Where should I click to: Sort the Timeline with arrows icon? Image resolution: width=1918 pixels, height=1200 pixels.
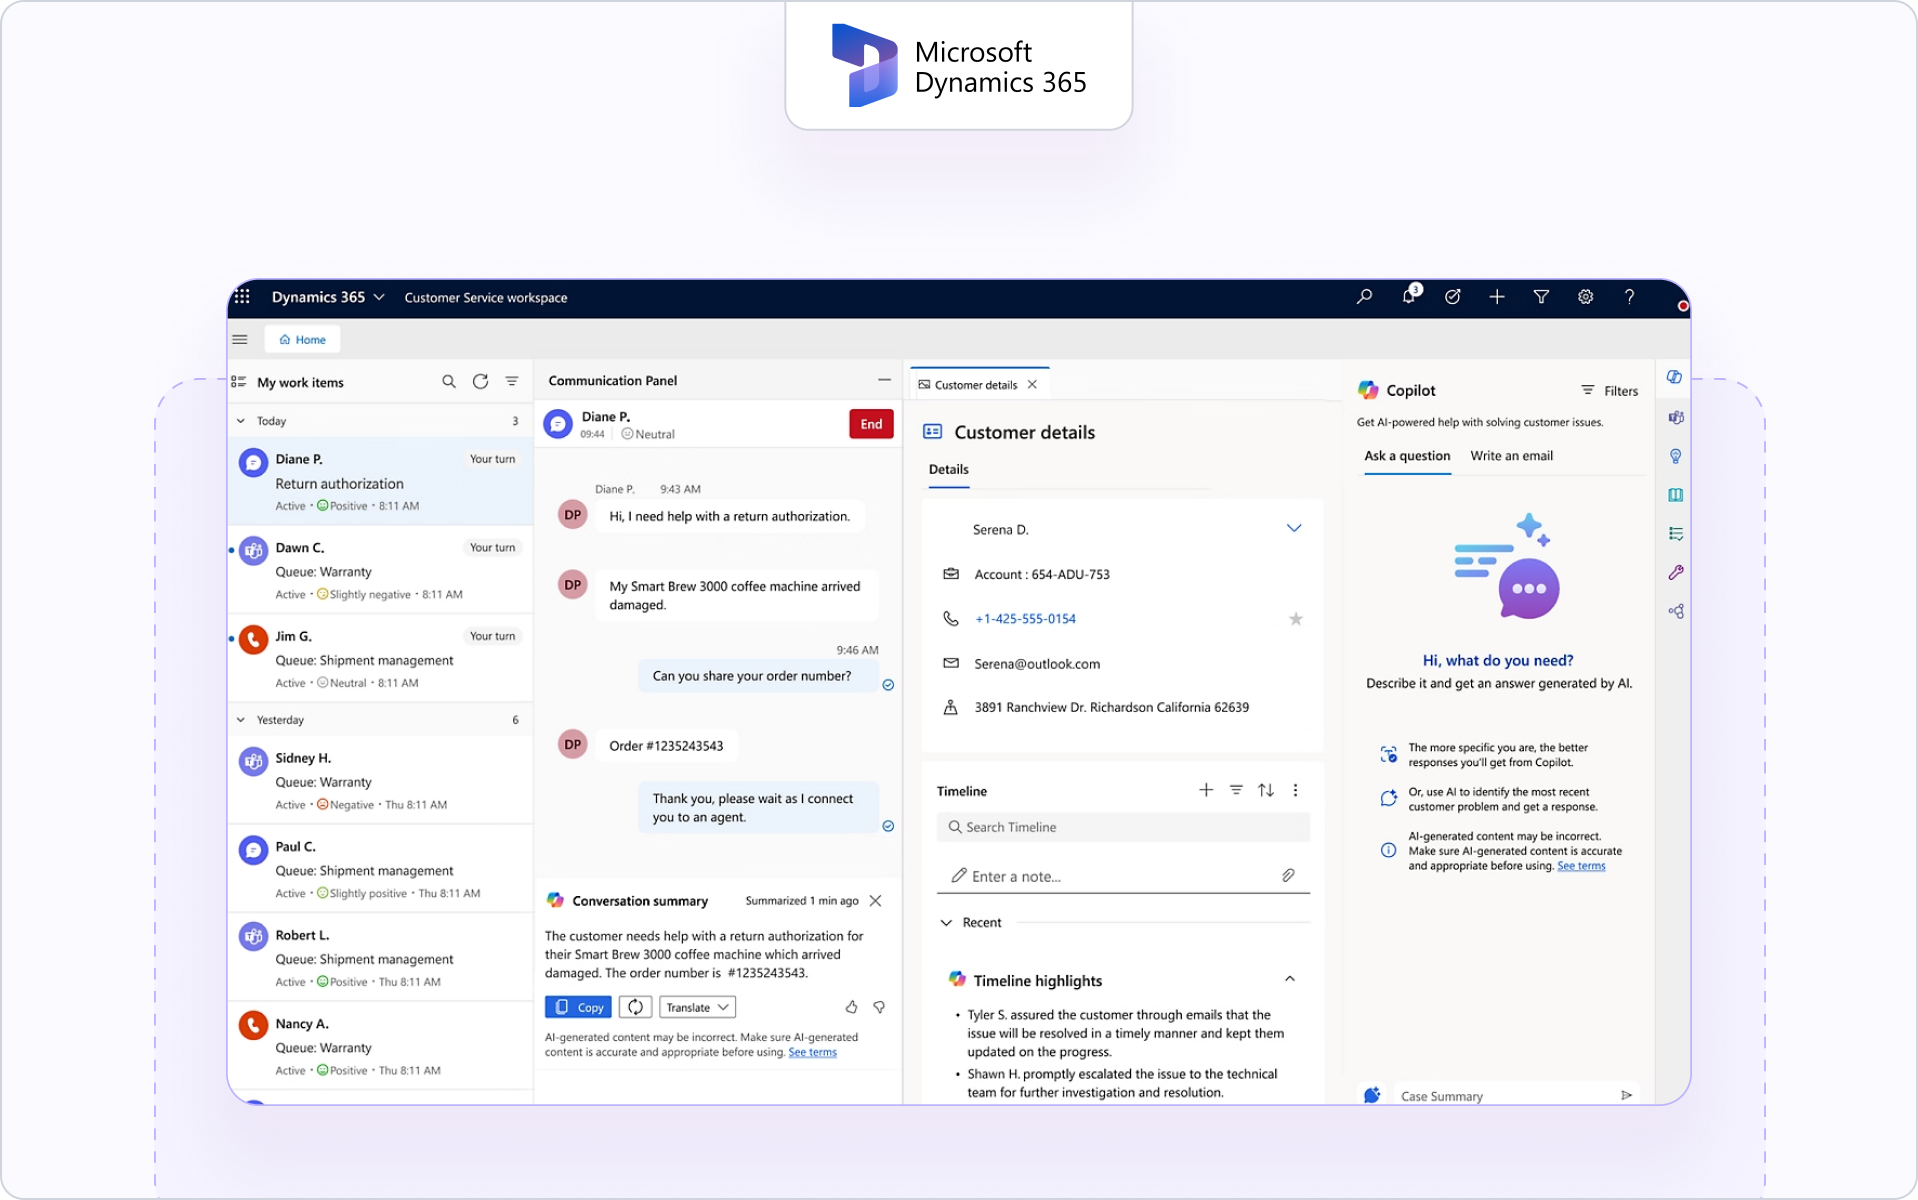pos(1266,790)
